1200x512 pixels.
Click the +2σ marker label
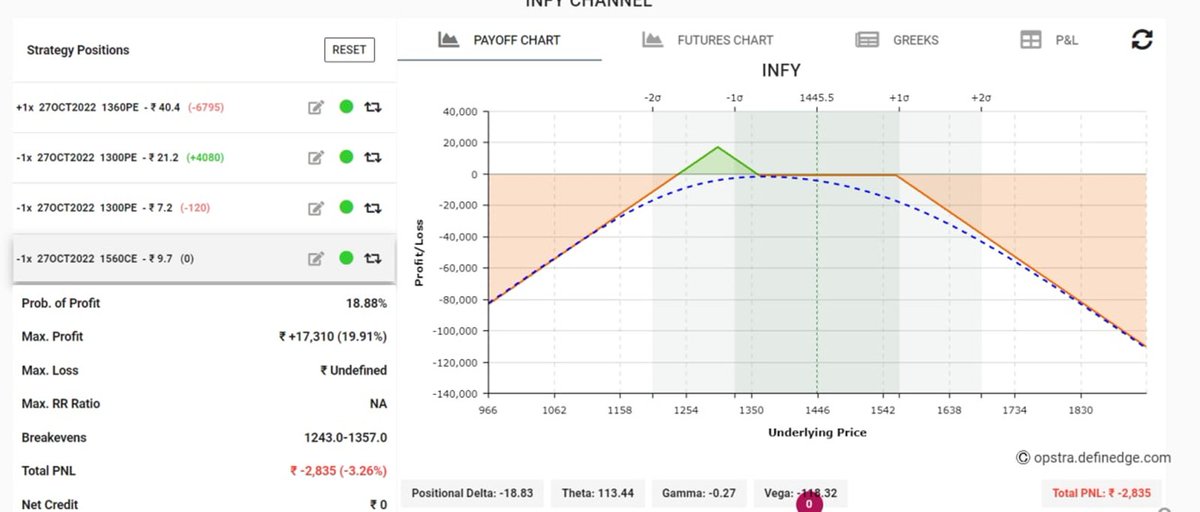980,98
